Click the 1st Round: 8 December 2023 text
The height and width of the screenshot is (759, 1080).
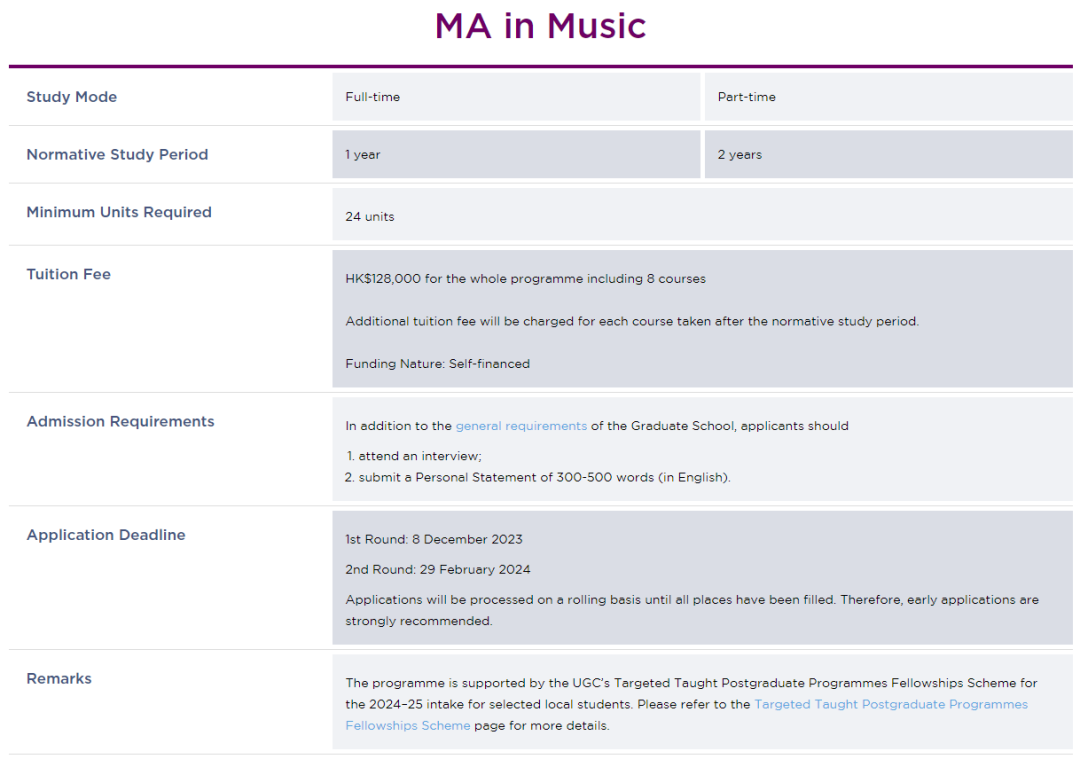point(434,539)
